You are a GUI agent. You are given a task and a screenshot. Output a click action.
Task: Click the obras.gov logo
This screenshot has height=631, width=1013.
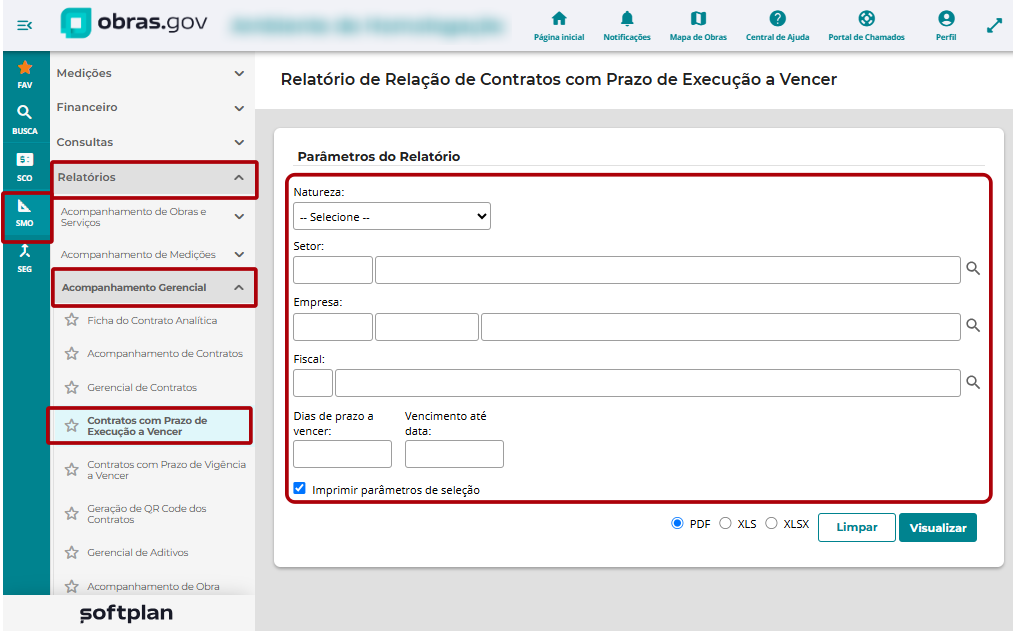pos(134,23)
